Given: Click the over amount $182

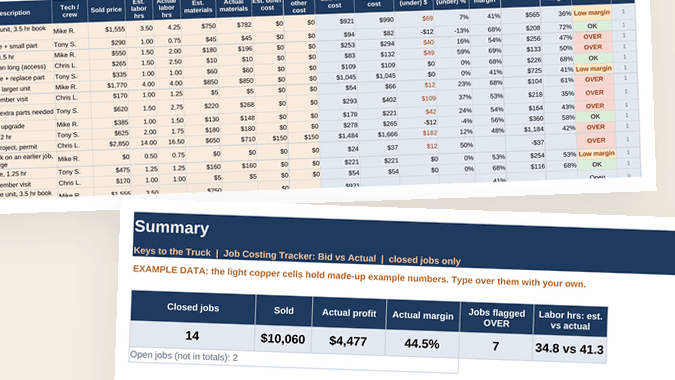Looking at the screenshot, I should tap(430, 133).
